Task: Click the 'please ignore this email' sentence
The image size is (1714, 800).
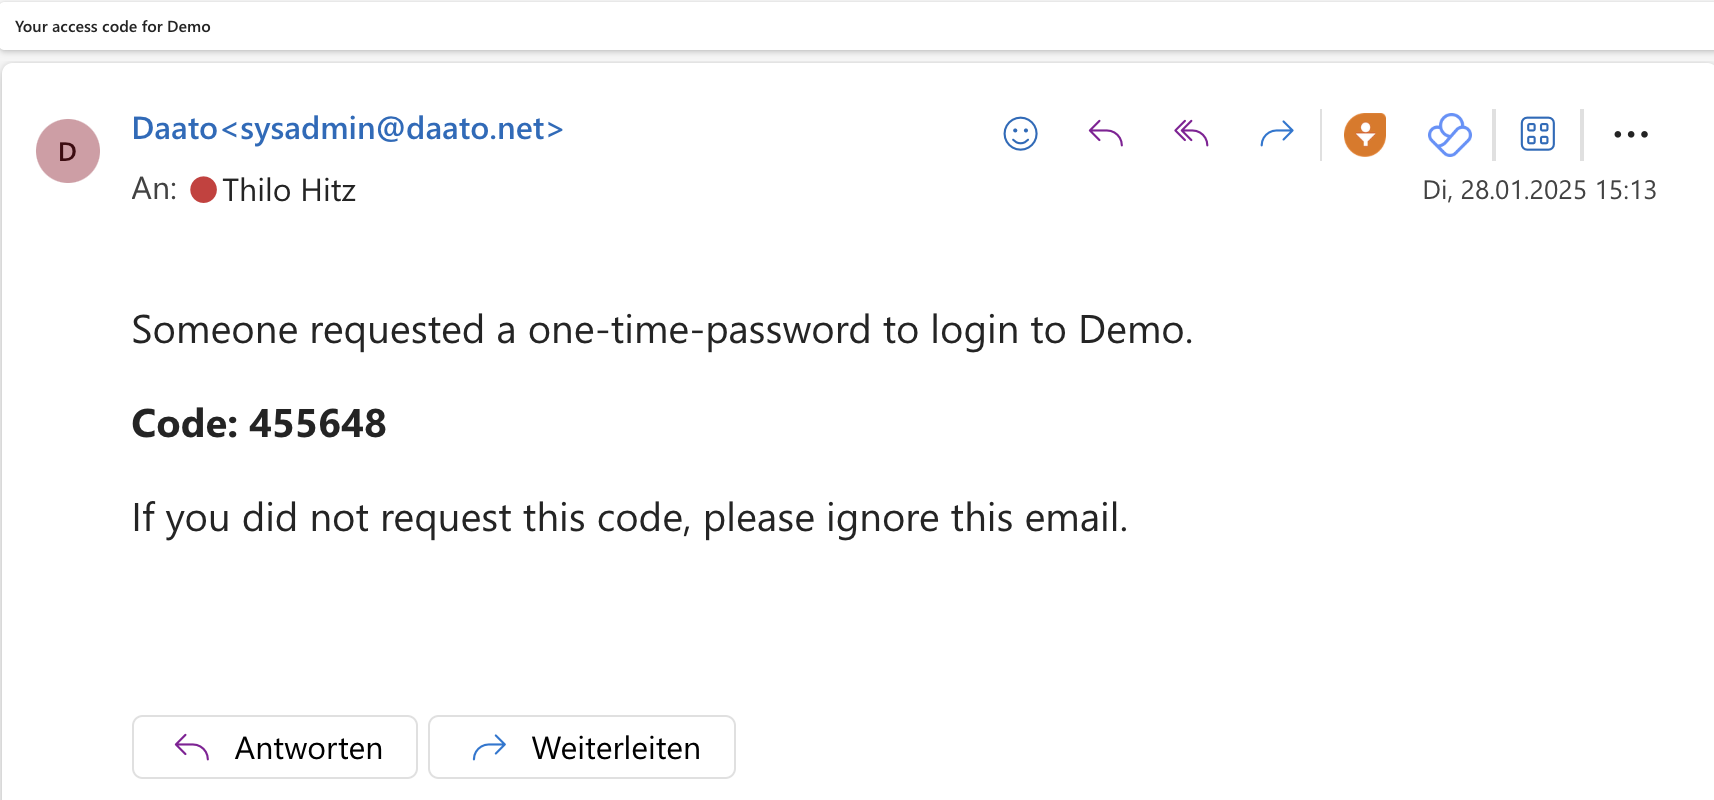Action: click(x=630, y=518)
